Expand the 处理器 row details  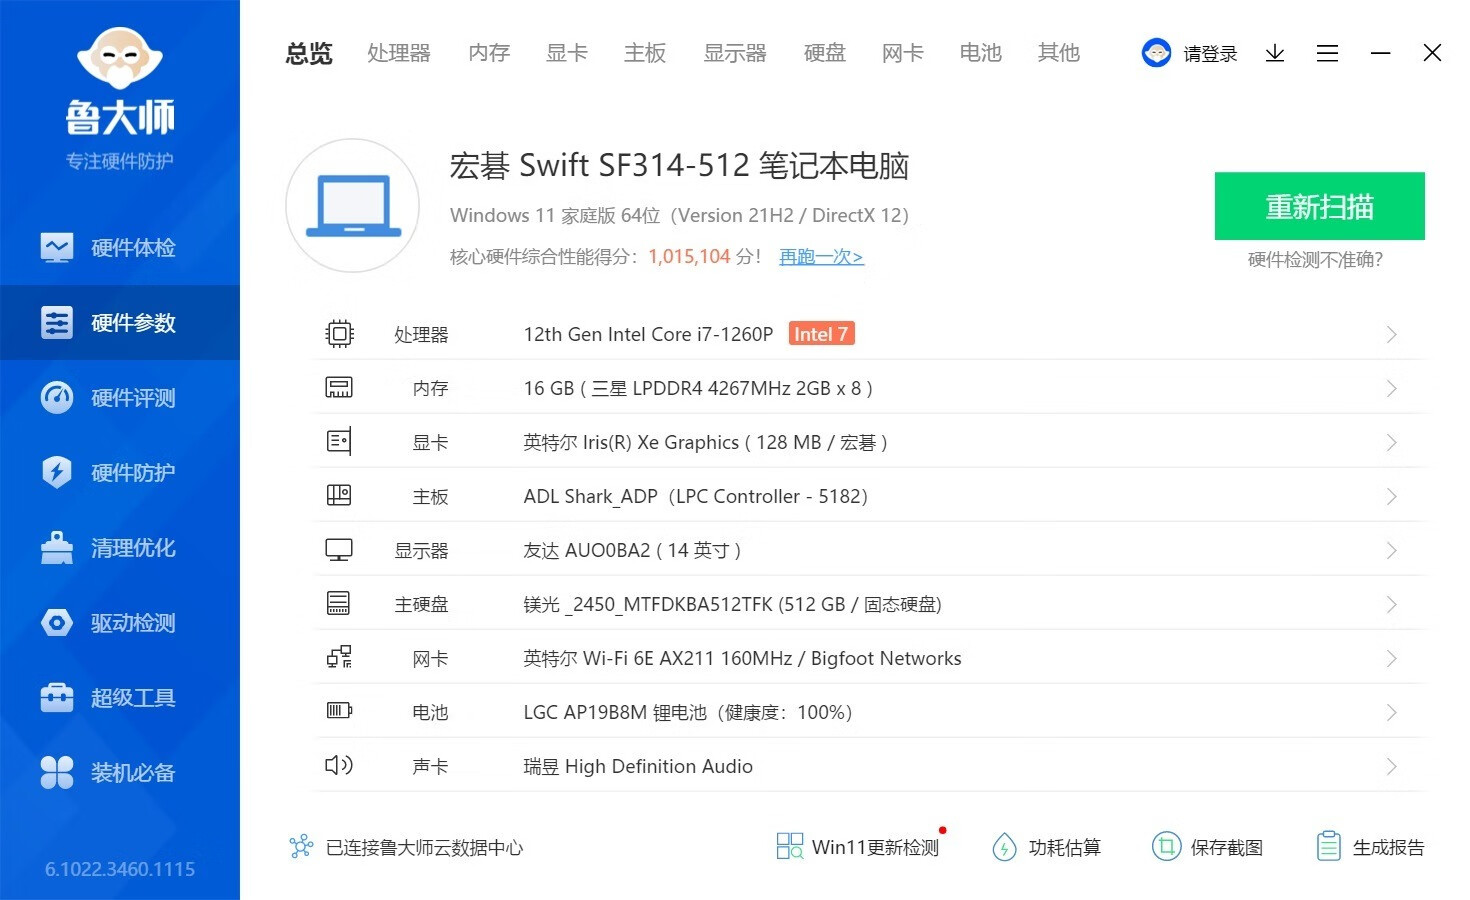tap(1390, 334)
